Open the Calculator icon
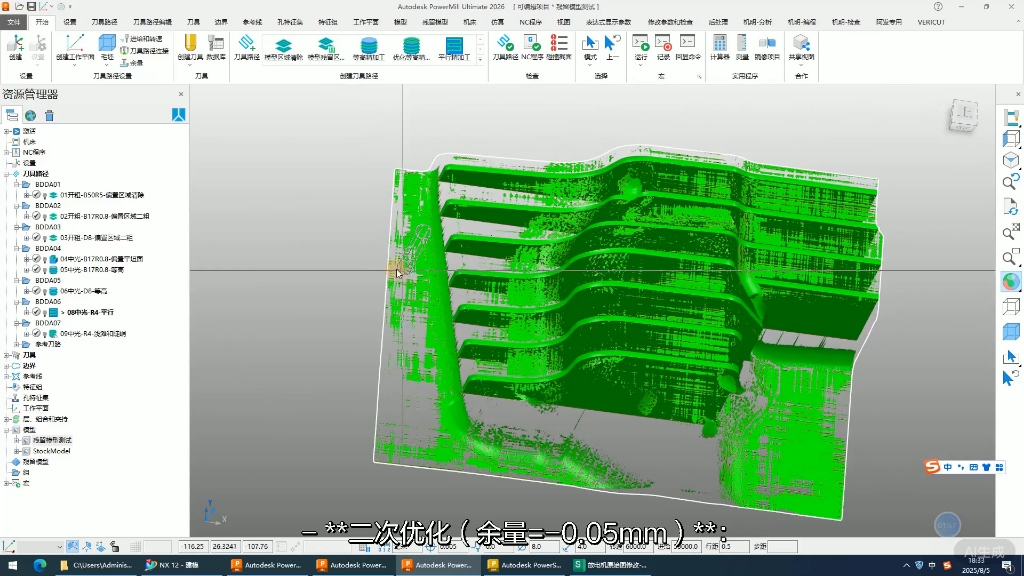 [719, 43]
